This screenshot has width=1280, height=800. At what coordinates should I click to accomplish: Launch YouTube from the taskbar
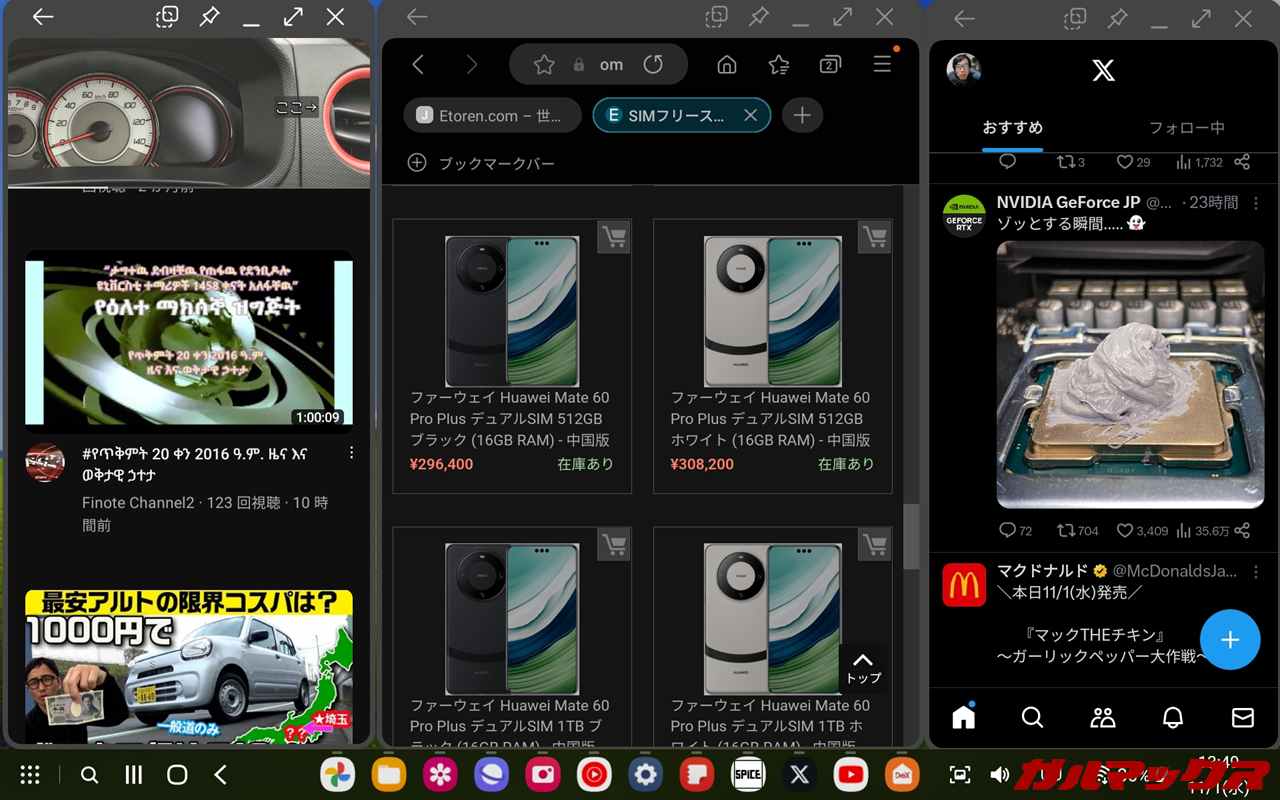tap(851, 775)
